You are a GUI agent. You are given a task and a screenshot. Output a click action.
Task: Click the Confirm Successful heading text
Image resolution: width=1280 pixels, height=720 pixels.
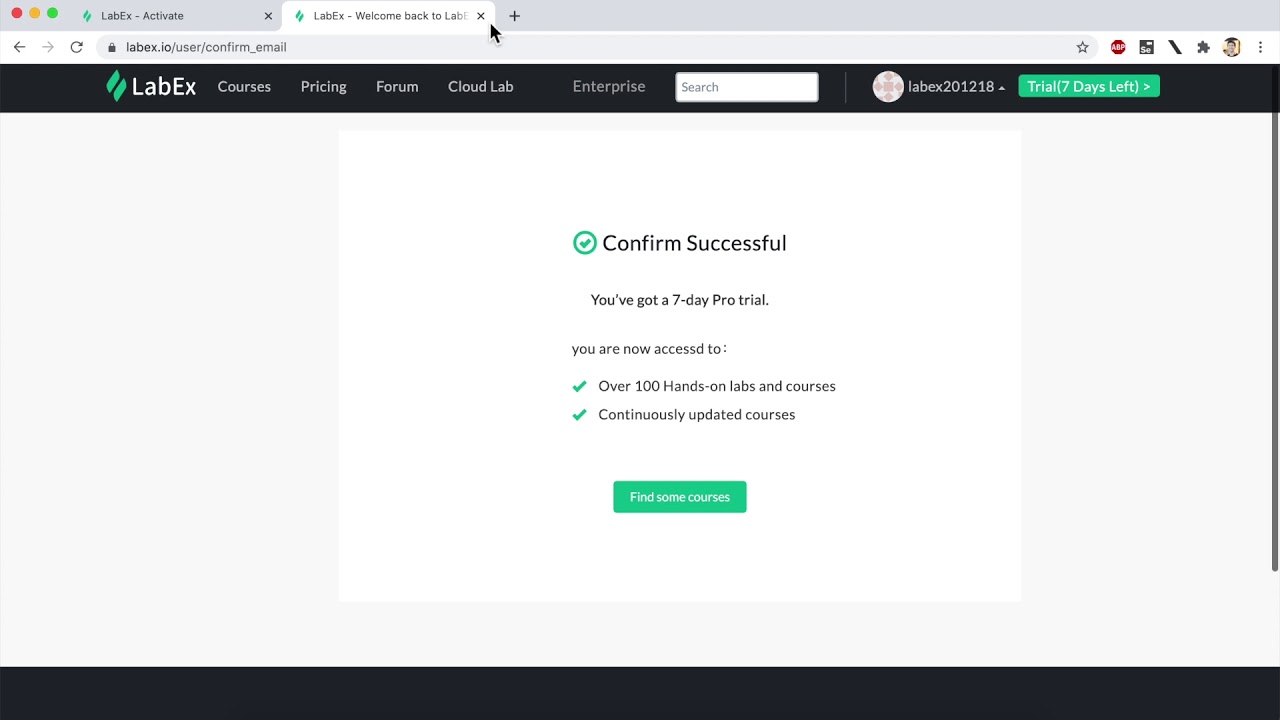(694, 243)
